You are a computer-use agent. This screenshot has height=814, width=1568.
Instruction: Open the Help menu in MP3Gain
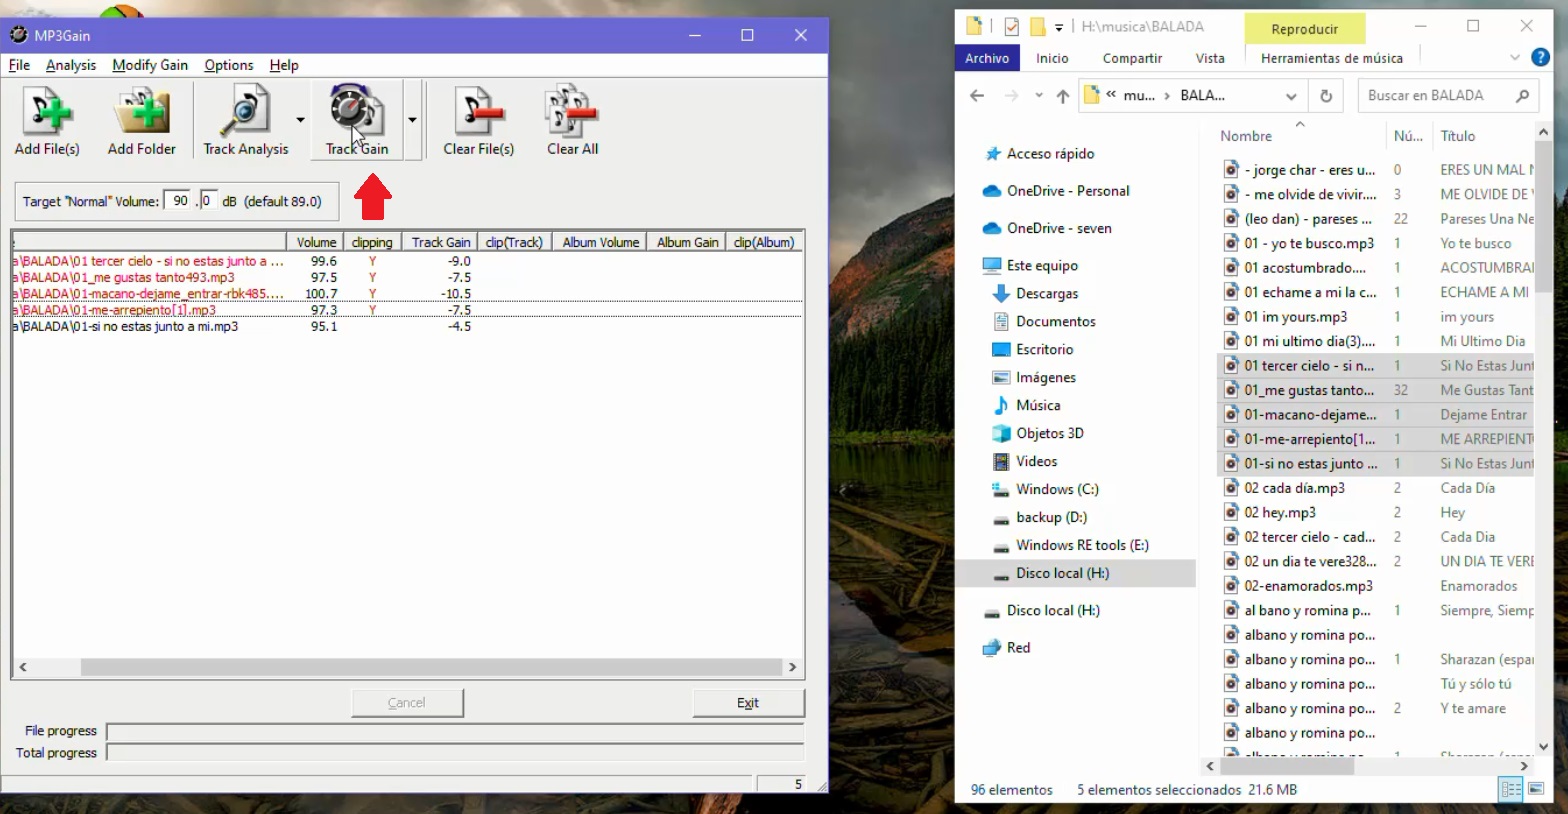coord(284,65)
